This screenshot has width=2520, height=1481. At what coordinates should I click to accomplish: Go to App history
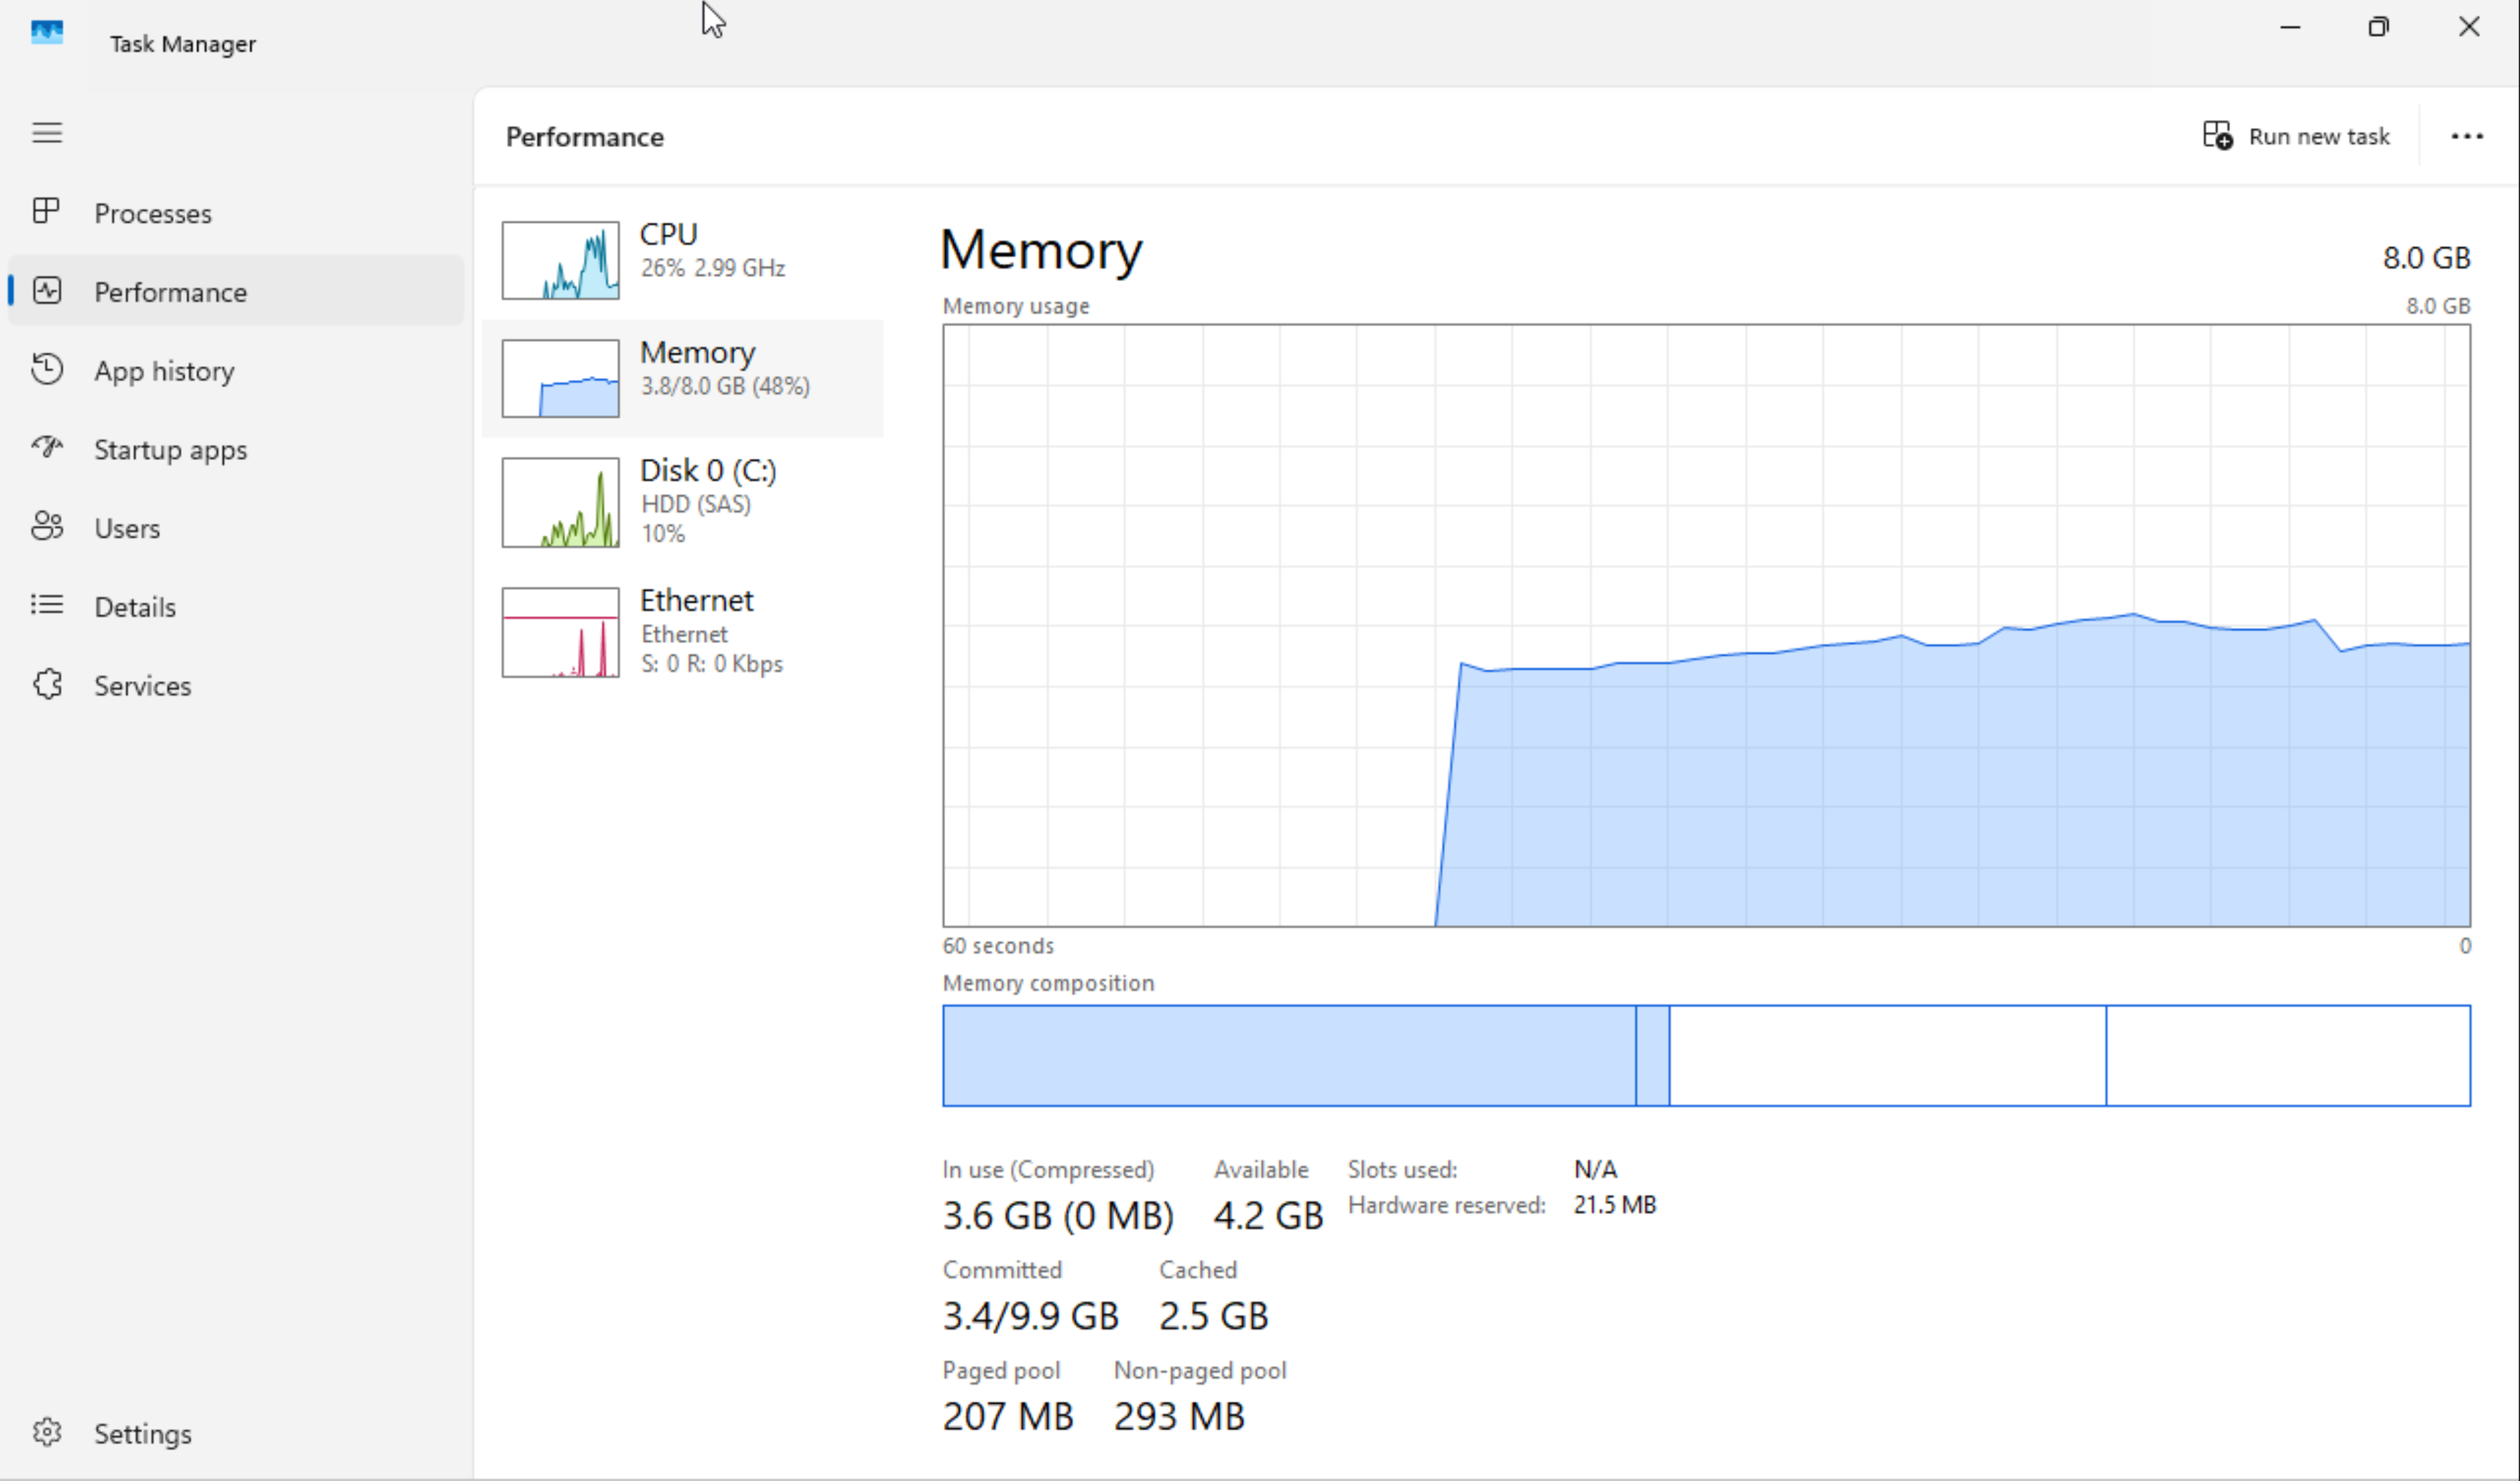pyautogui.click(x=236, y=371)
